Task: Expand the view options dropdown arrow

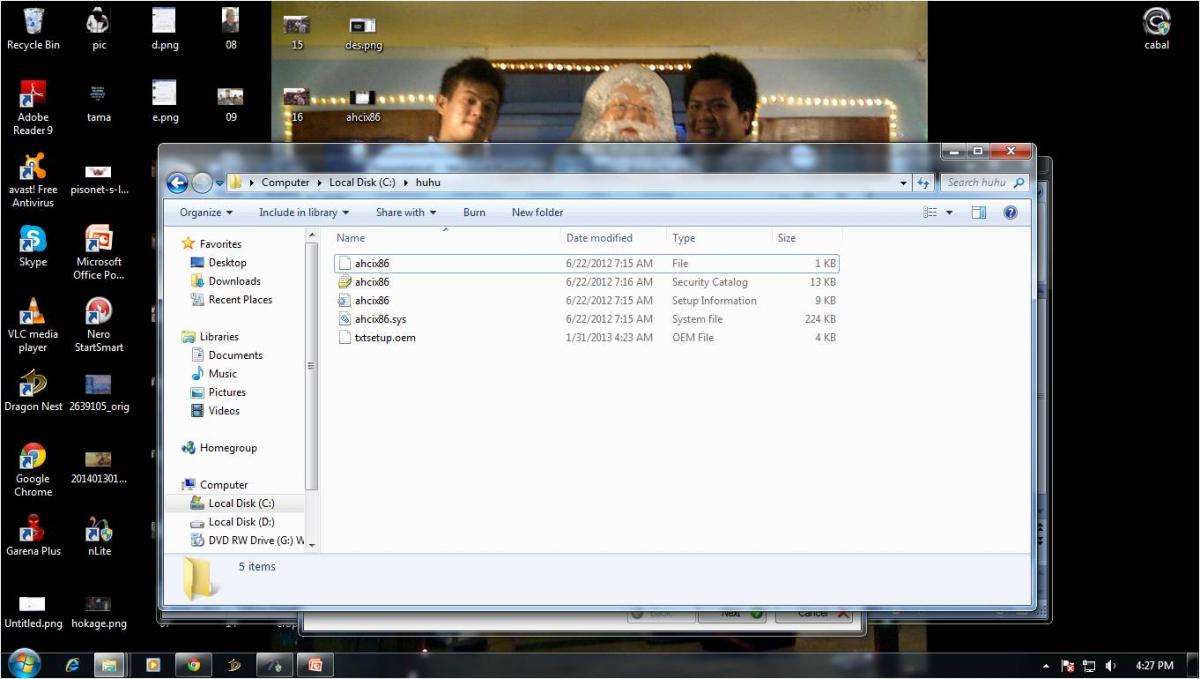Action: pos(949,212)
